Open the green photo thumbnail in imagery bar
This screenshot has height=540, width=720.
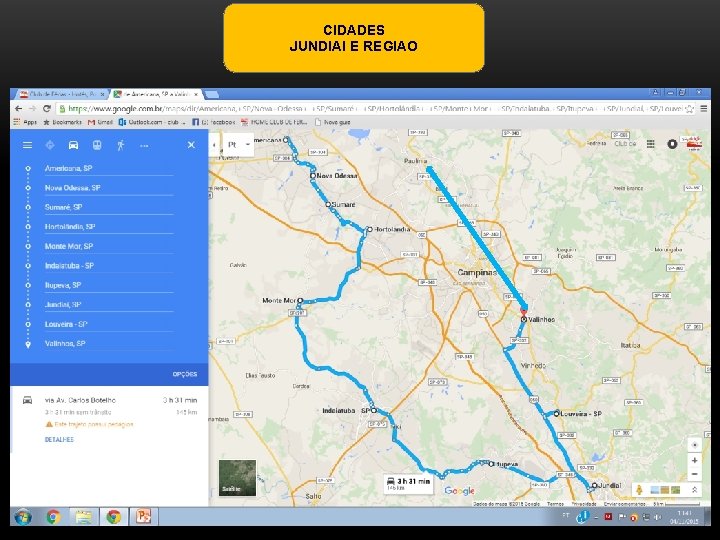pos(675,490)
